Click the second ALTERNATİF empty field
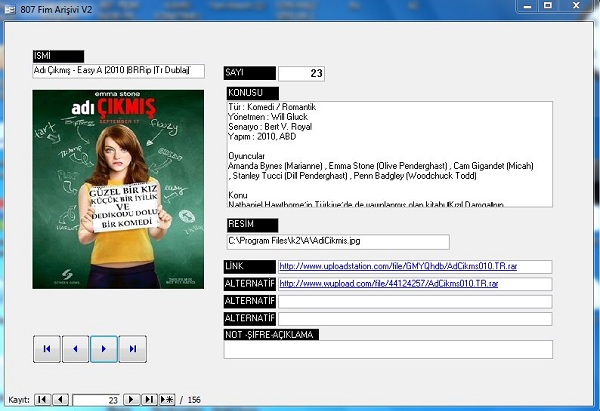The image size is (600, 411). tap(415, 301)
